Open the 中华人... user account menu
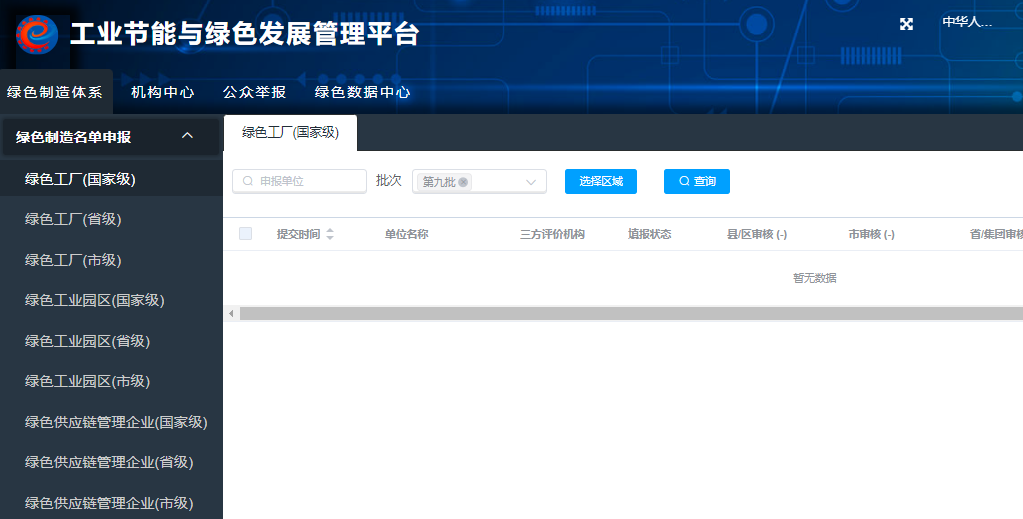 pyautogui.click(x=966, y=22)
